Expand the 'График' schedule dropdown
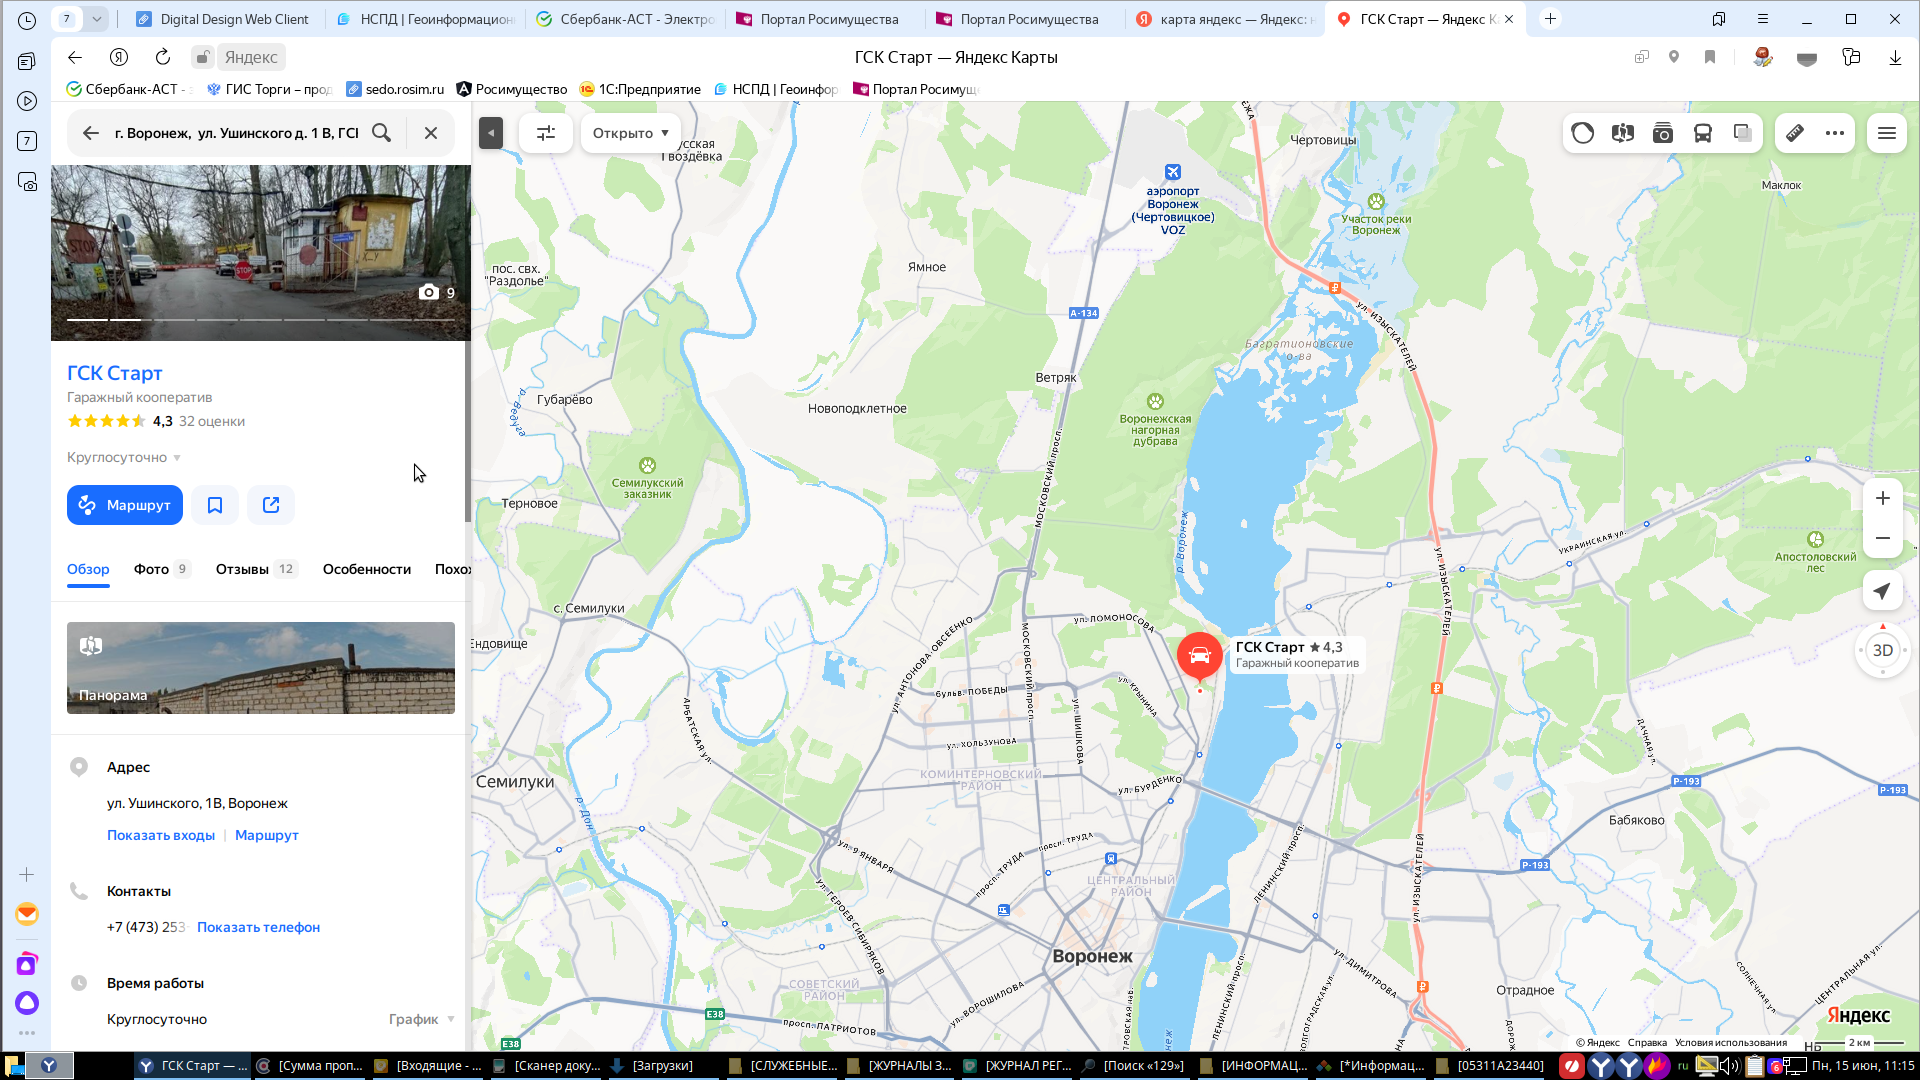Screen dimensions: 1920x1080 (422, 1019)
